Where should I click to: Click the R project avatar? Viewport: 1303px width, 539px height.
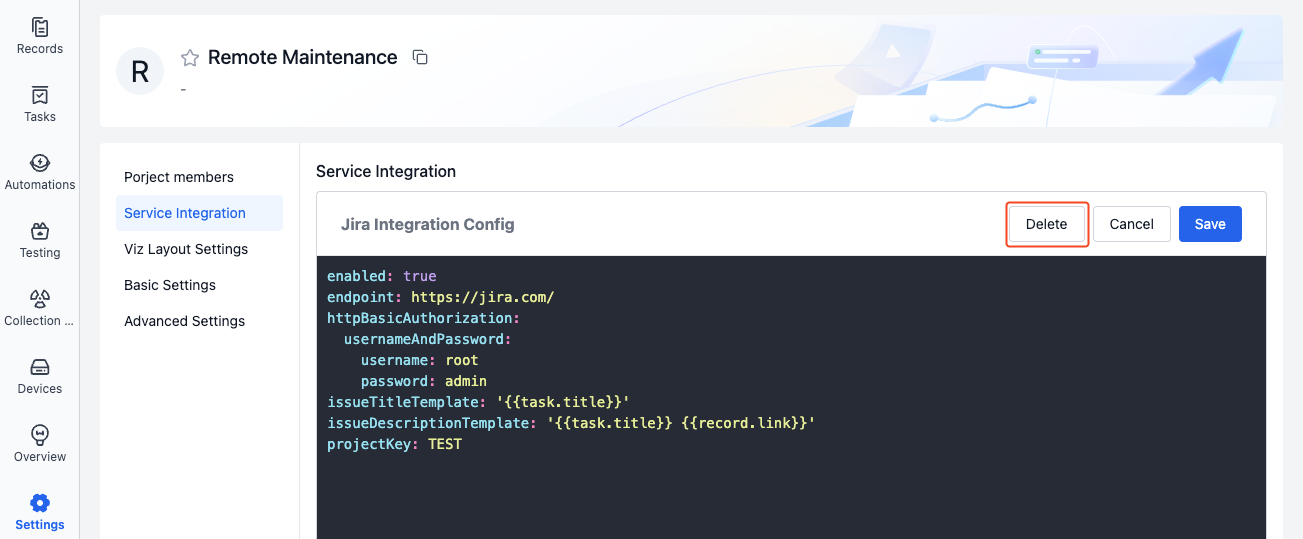pos(140,71)
